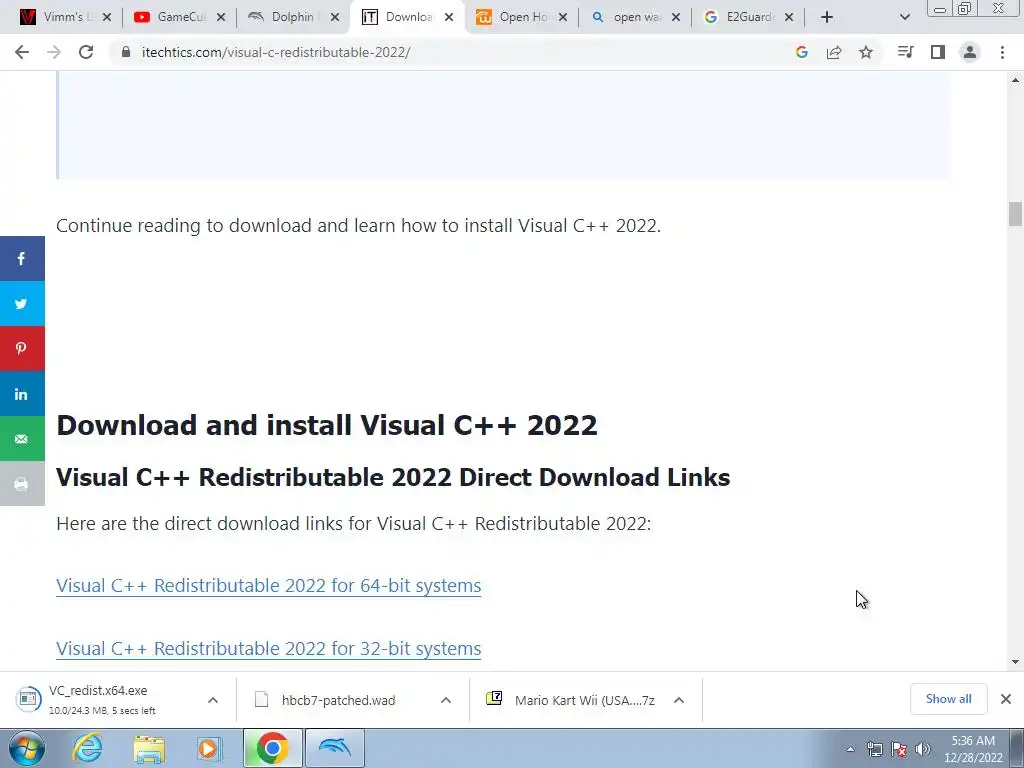Open Windows Start menu
The width and height of the screenshot is (1024, 768).
pyautogui.click(x=27, y=748)
